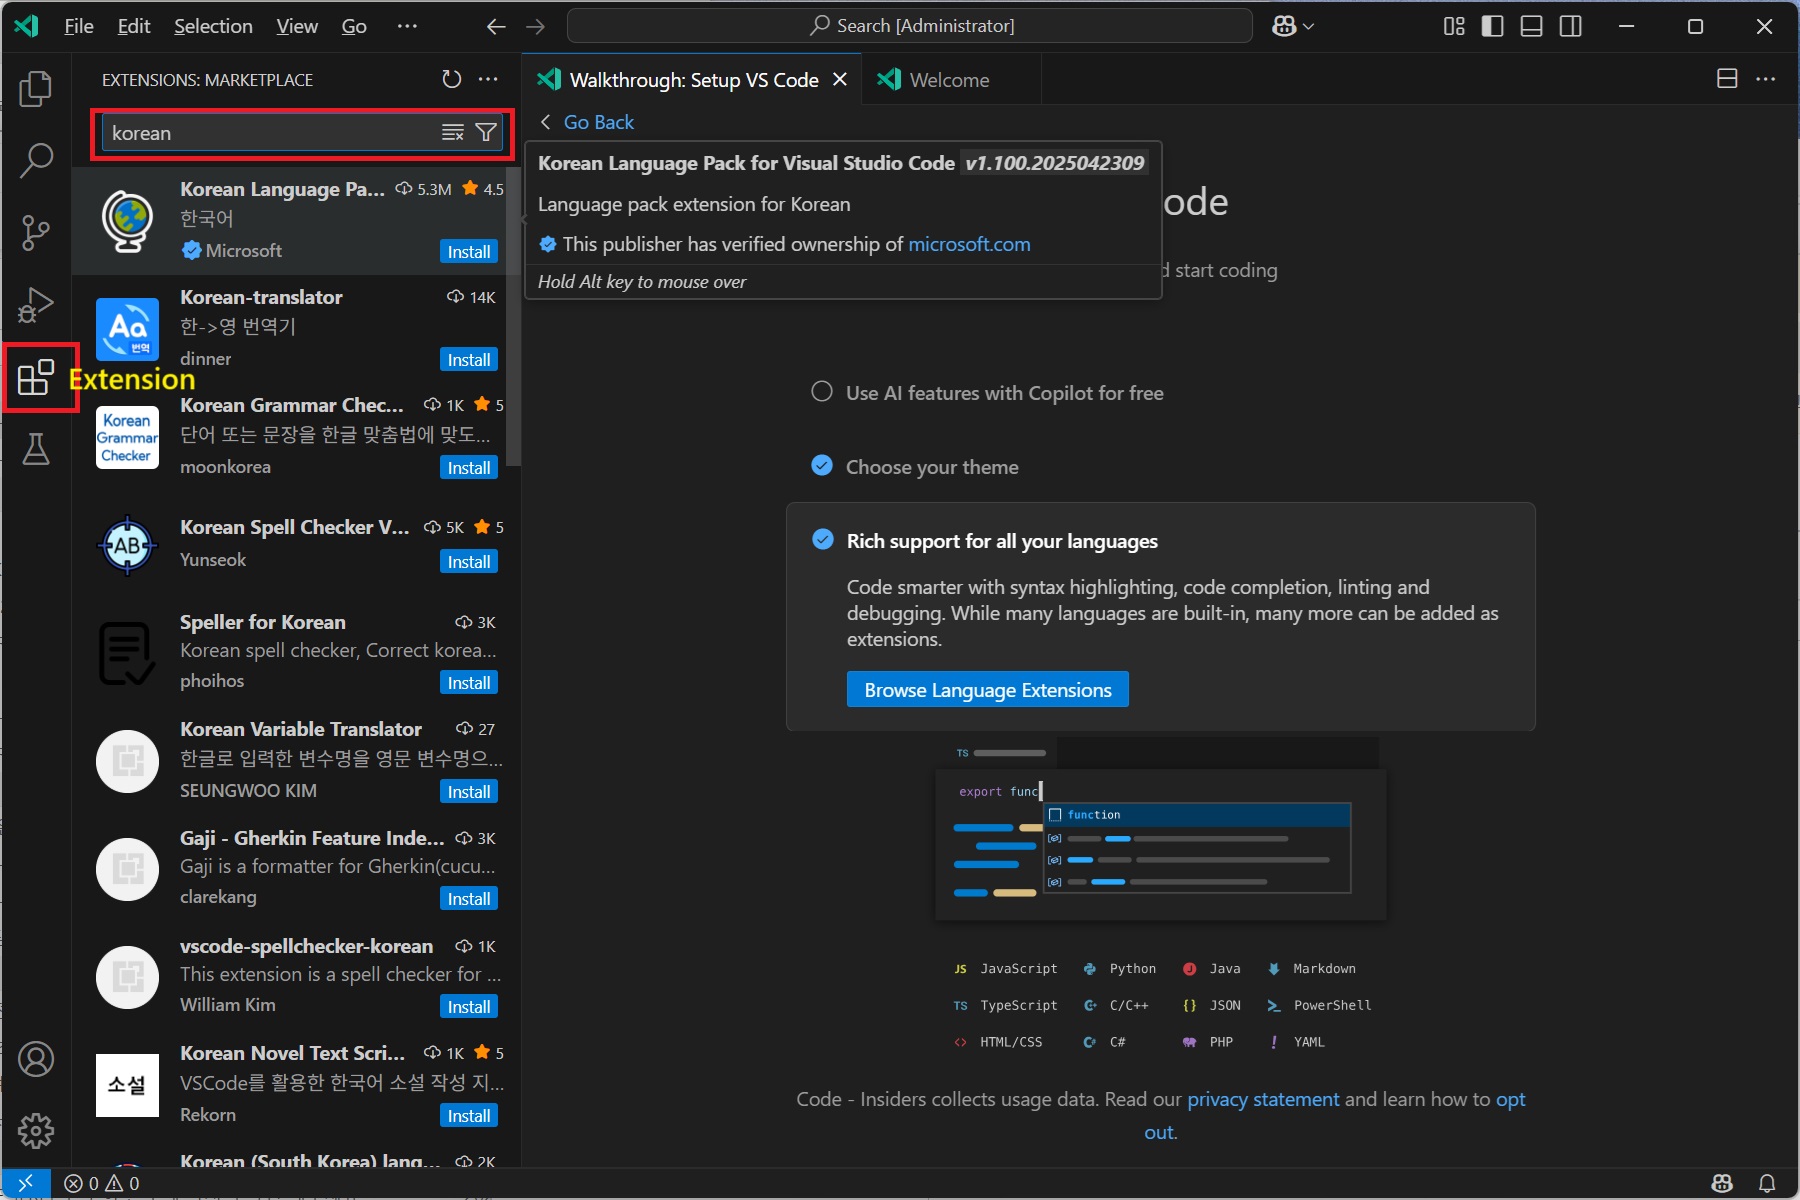Click the filter extensions funnel icon
Image resolution: width=1800 pixels, height=1200 pixels.
pos(486,133)
